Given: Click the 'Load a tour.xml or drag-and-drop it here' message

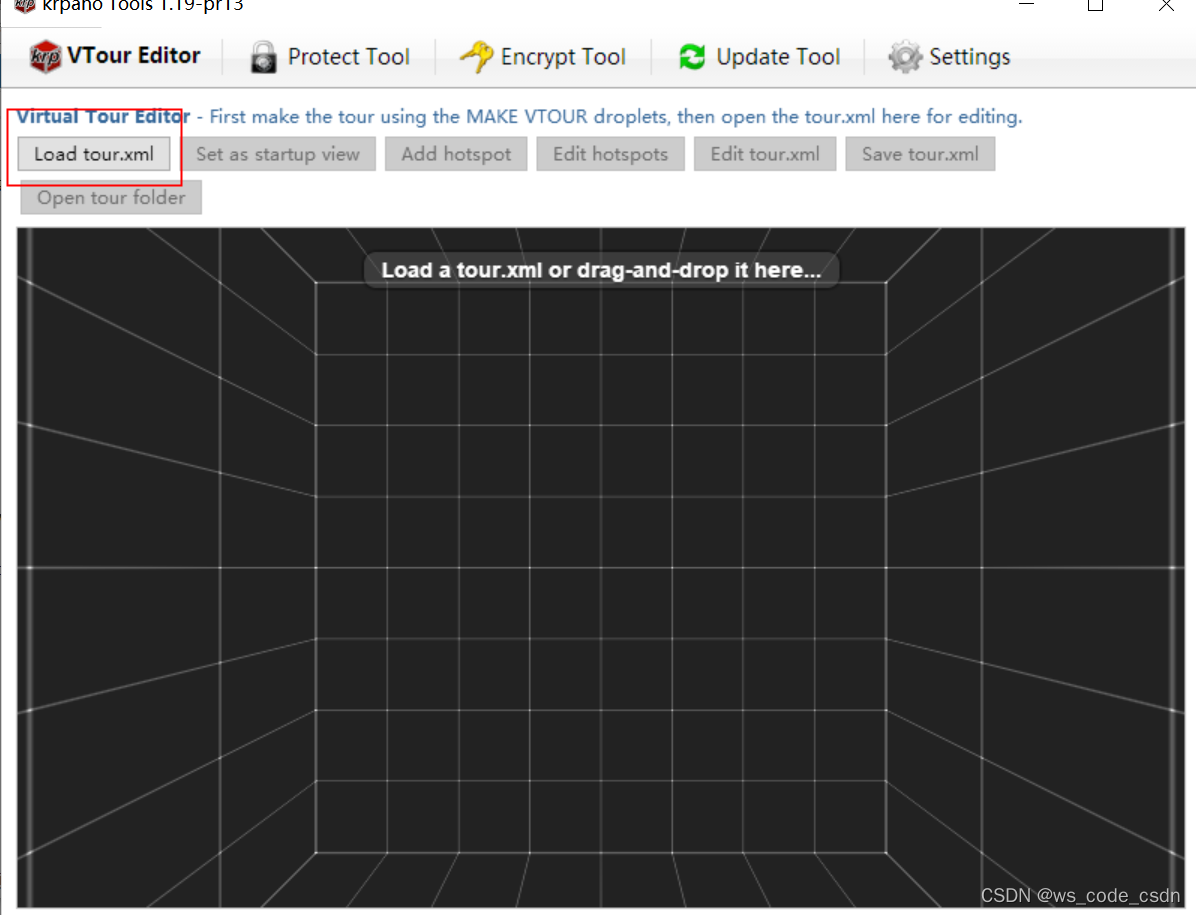Looking at the screenshot, I should [601, 270].
